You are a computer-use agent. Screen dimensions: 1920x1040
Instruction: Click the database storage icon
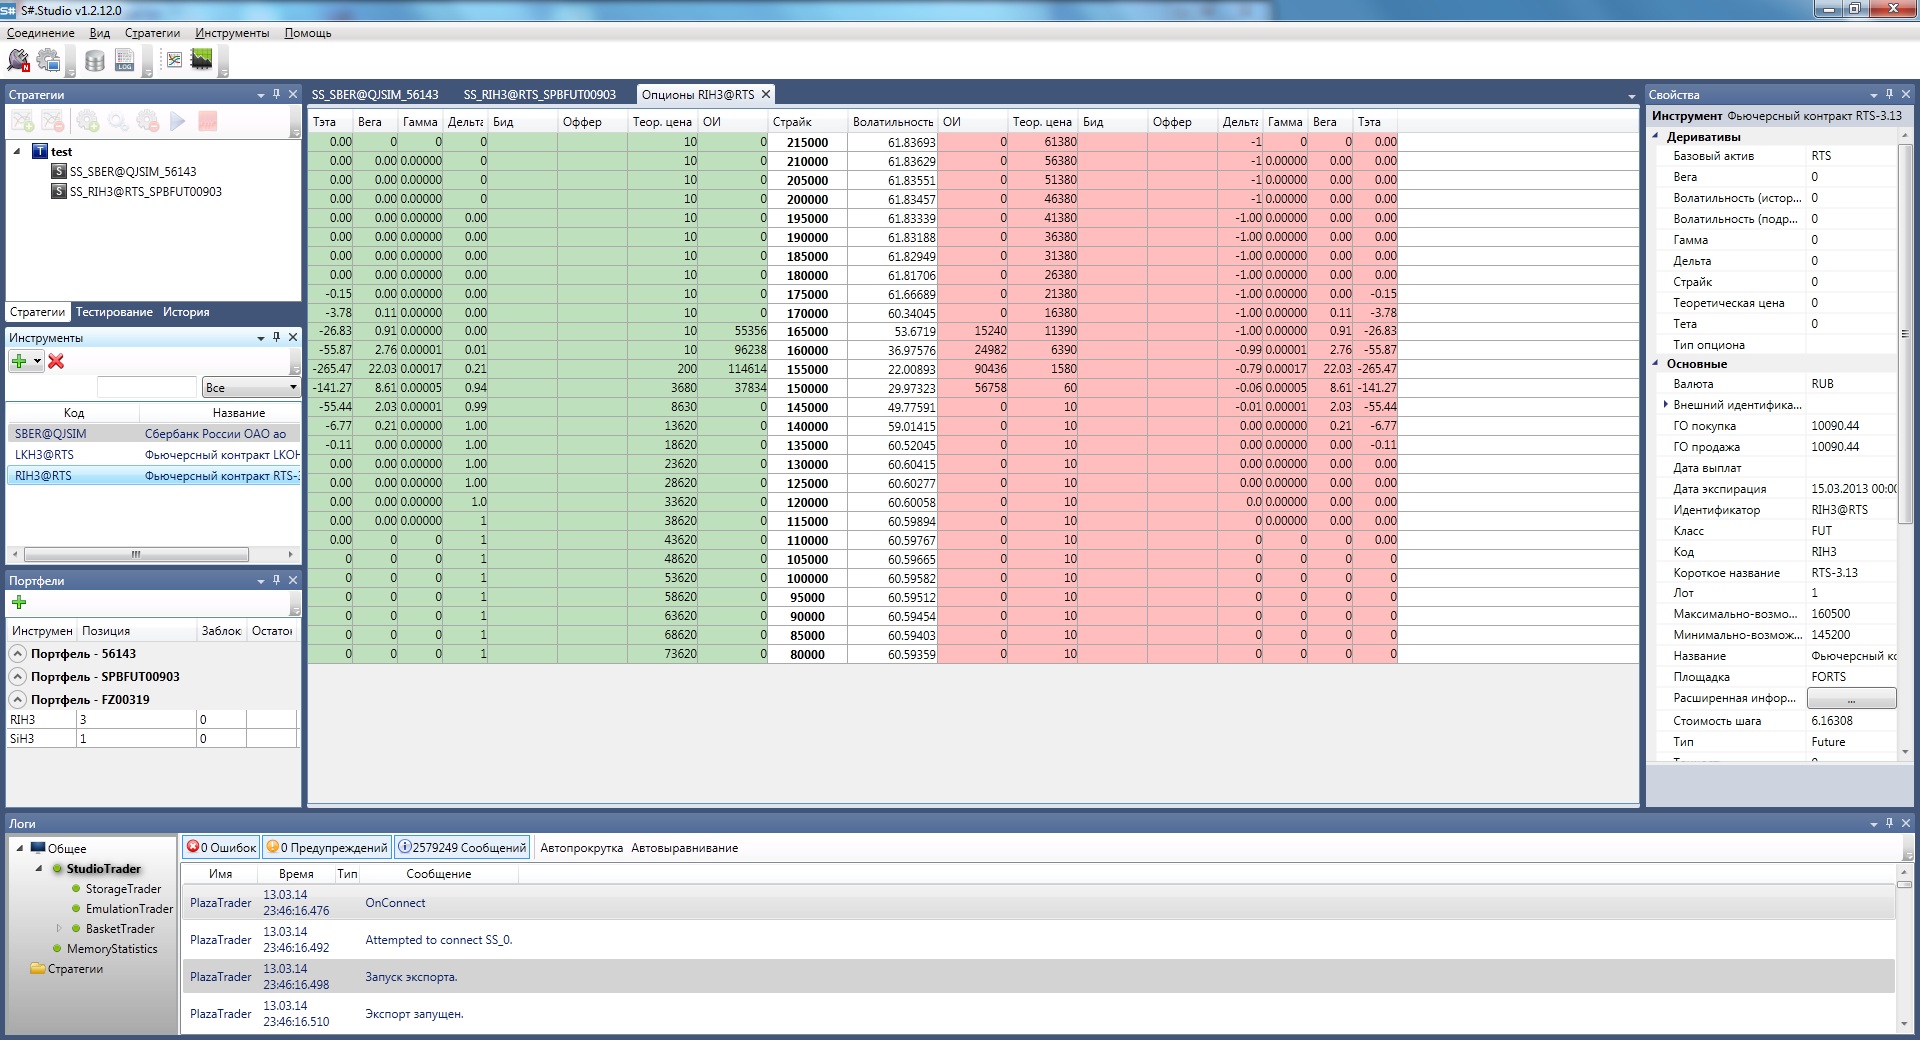(x=95, y=62)
